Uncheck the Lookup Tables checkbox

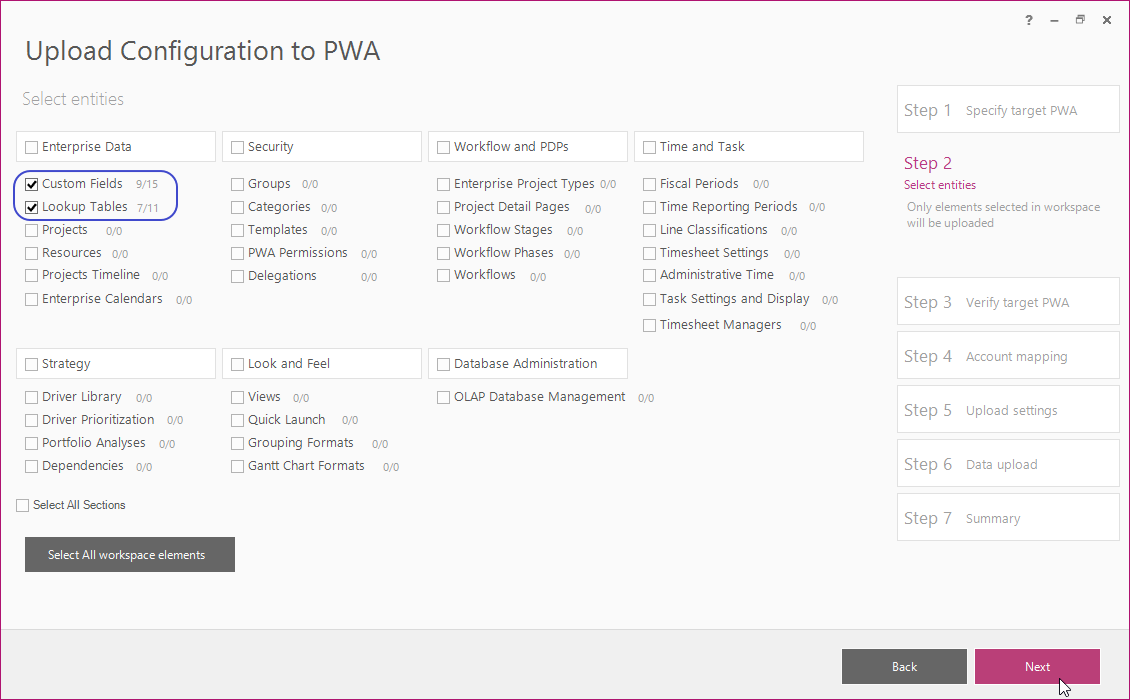[32, 208]
